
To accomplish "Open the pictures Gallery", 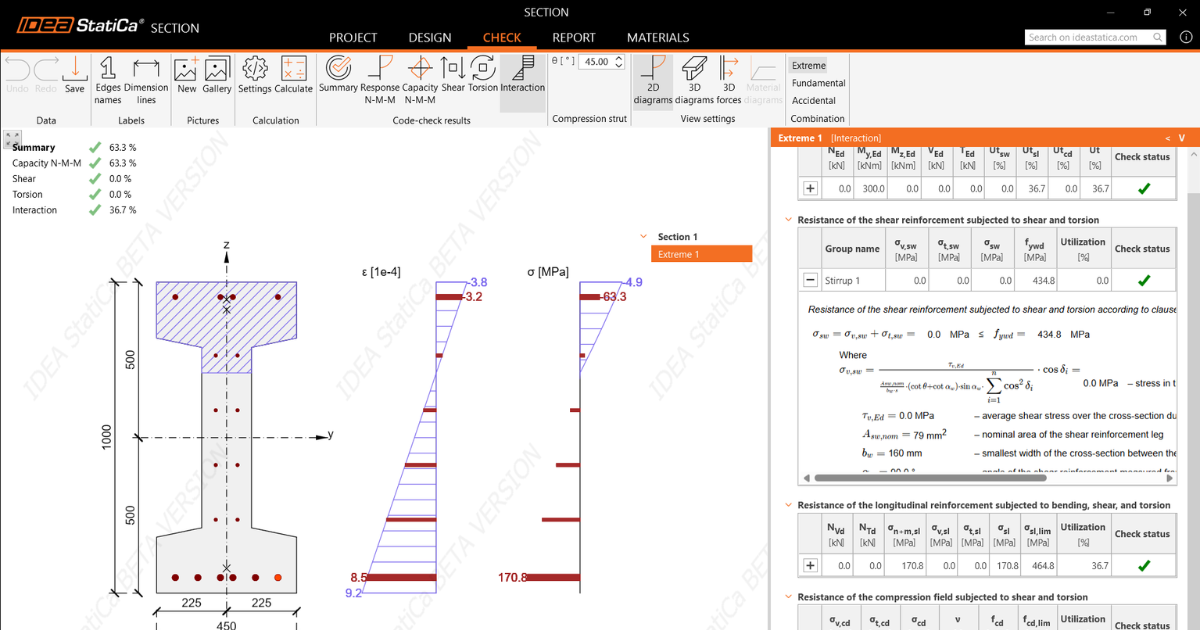I will (217, 74).
